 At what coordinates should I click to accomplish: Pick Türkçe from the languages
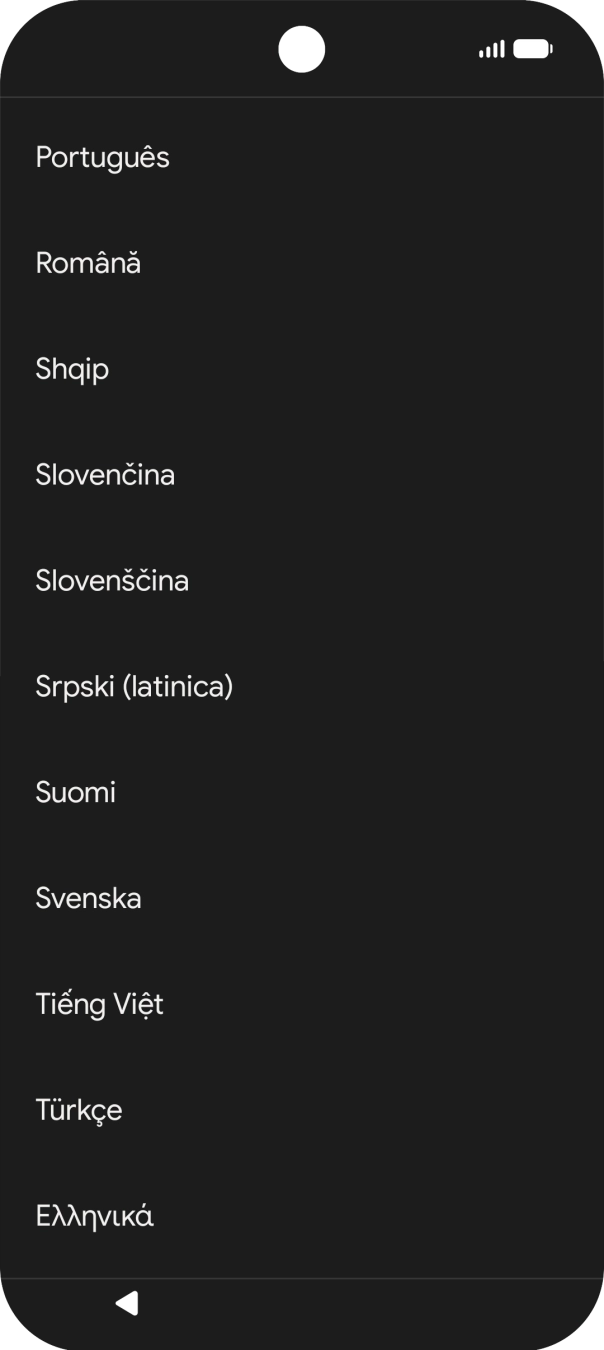(79, 1110)
